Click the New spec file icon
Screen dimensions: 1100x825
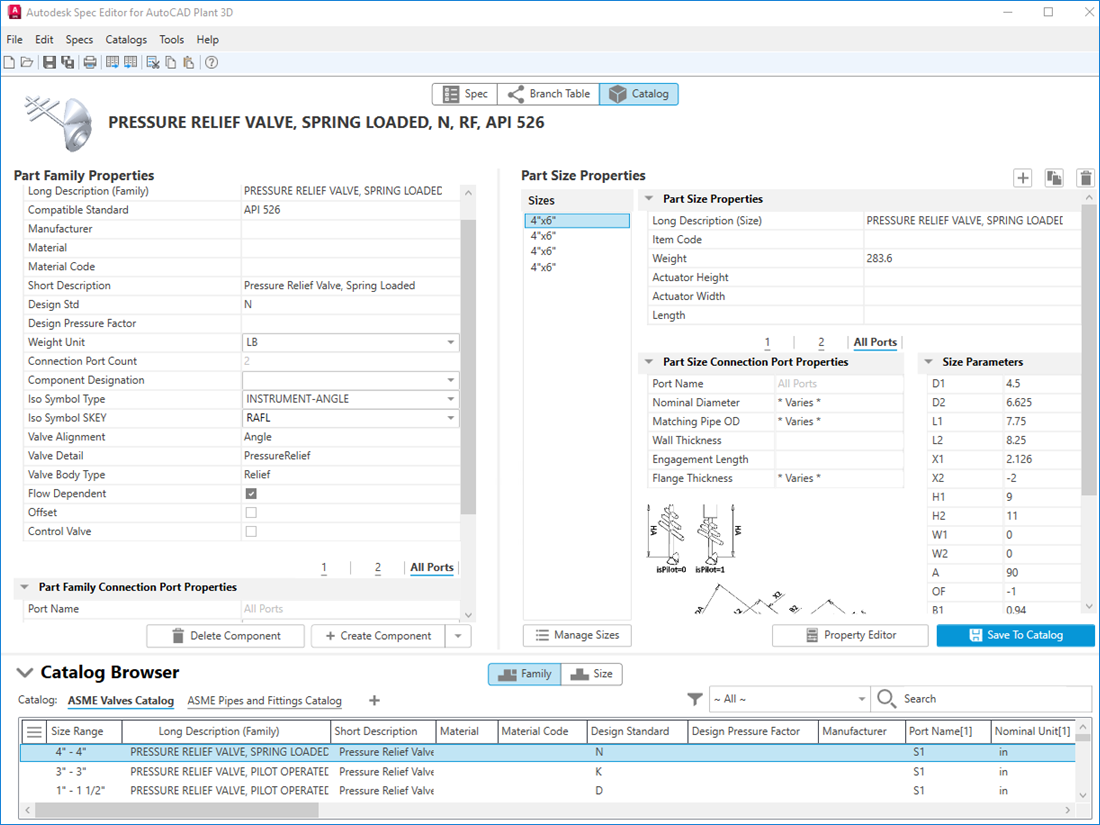tap(9, 62)
